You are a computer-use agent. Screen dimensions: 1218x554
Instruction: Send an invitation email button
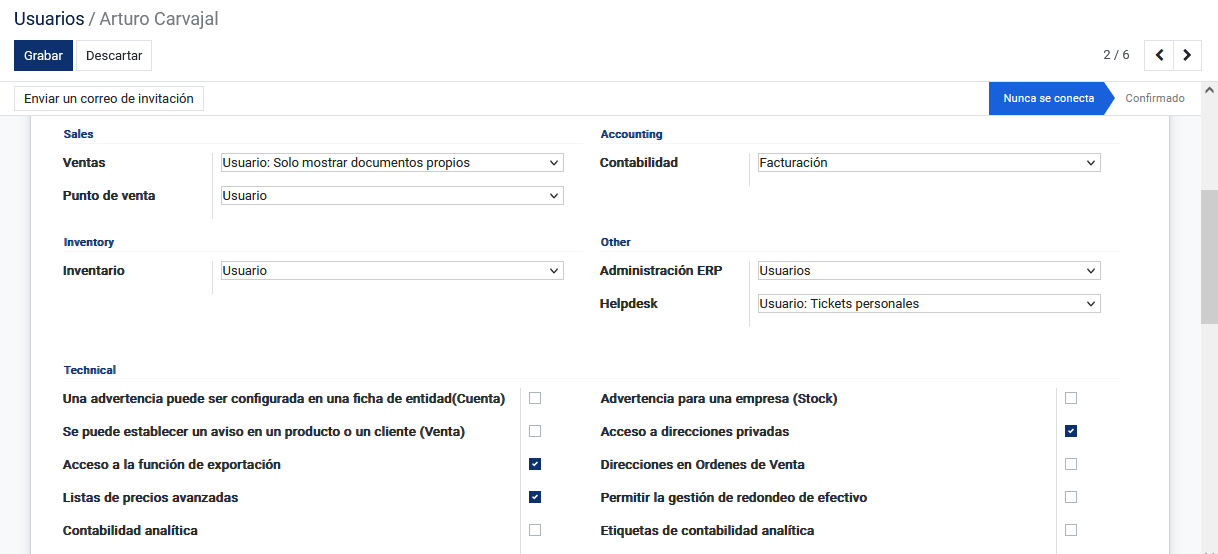tap(109, 98)
